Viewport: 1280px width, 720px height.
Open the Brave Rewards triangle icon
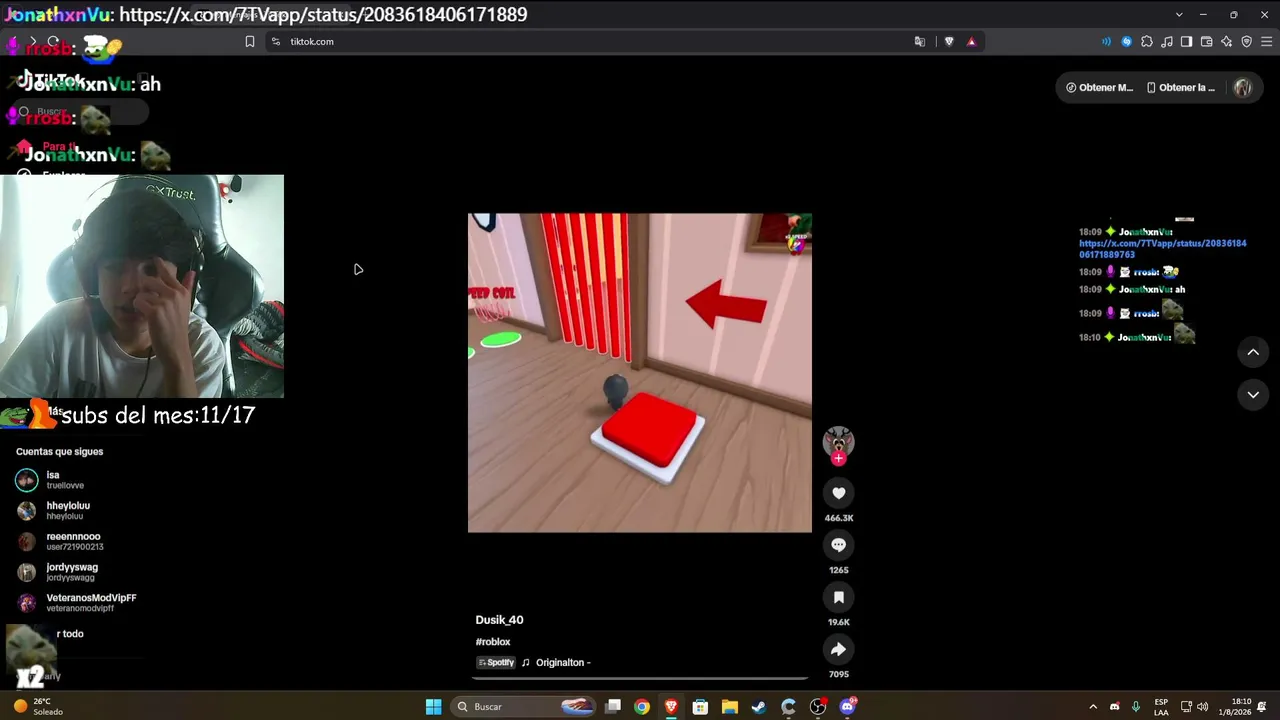pos(971,41)
